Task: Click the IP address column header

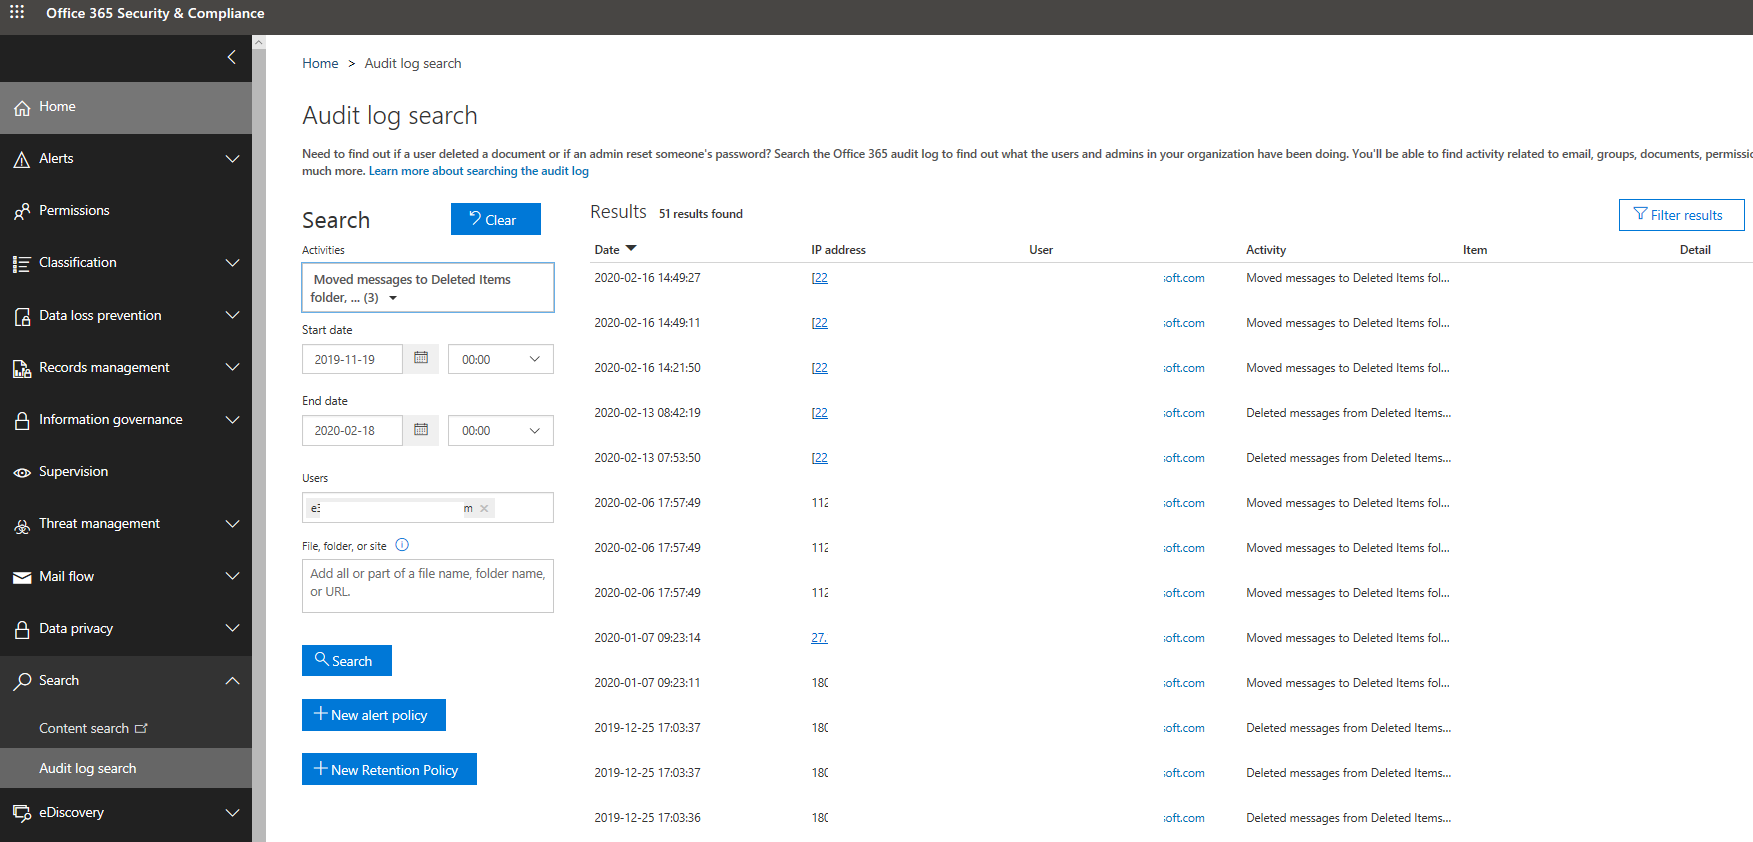Action: click(x=838, y=250)
